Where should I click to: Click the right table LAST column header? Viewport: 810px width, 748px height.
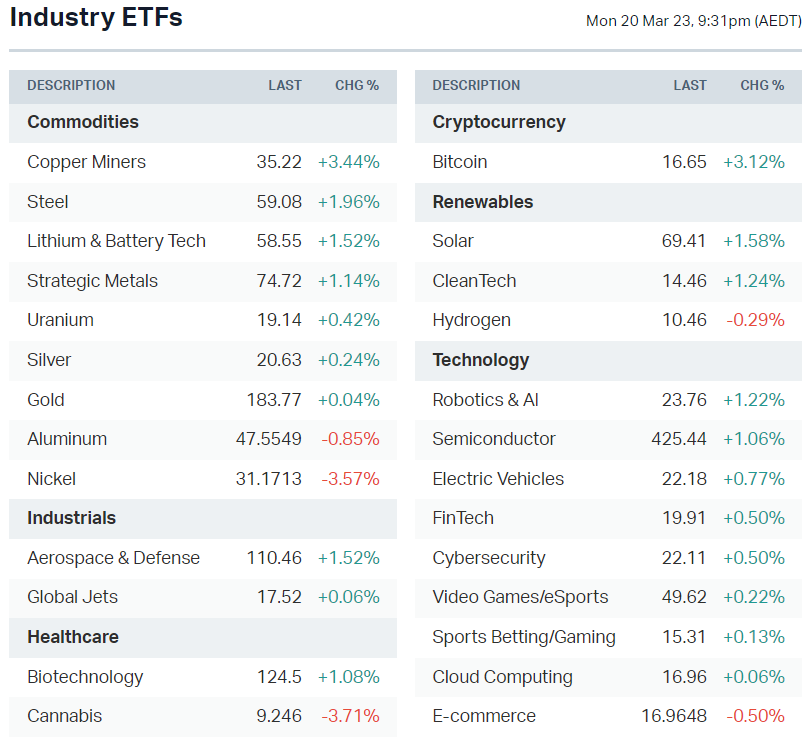690,86
